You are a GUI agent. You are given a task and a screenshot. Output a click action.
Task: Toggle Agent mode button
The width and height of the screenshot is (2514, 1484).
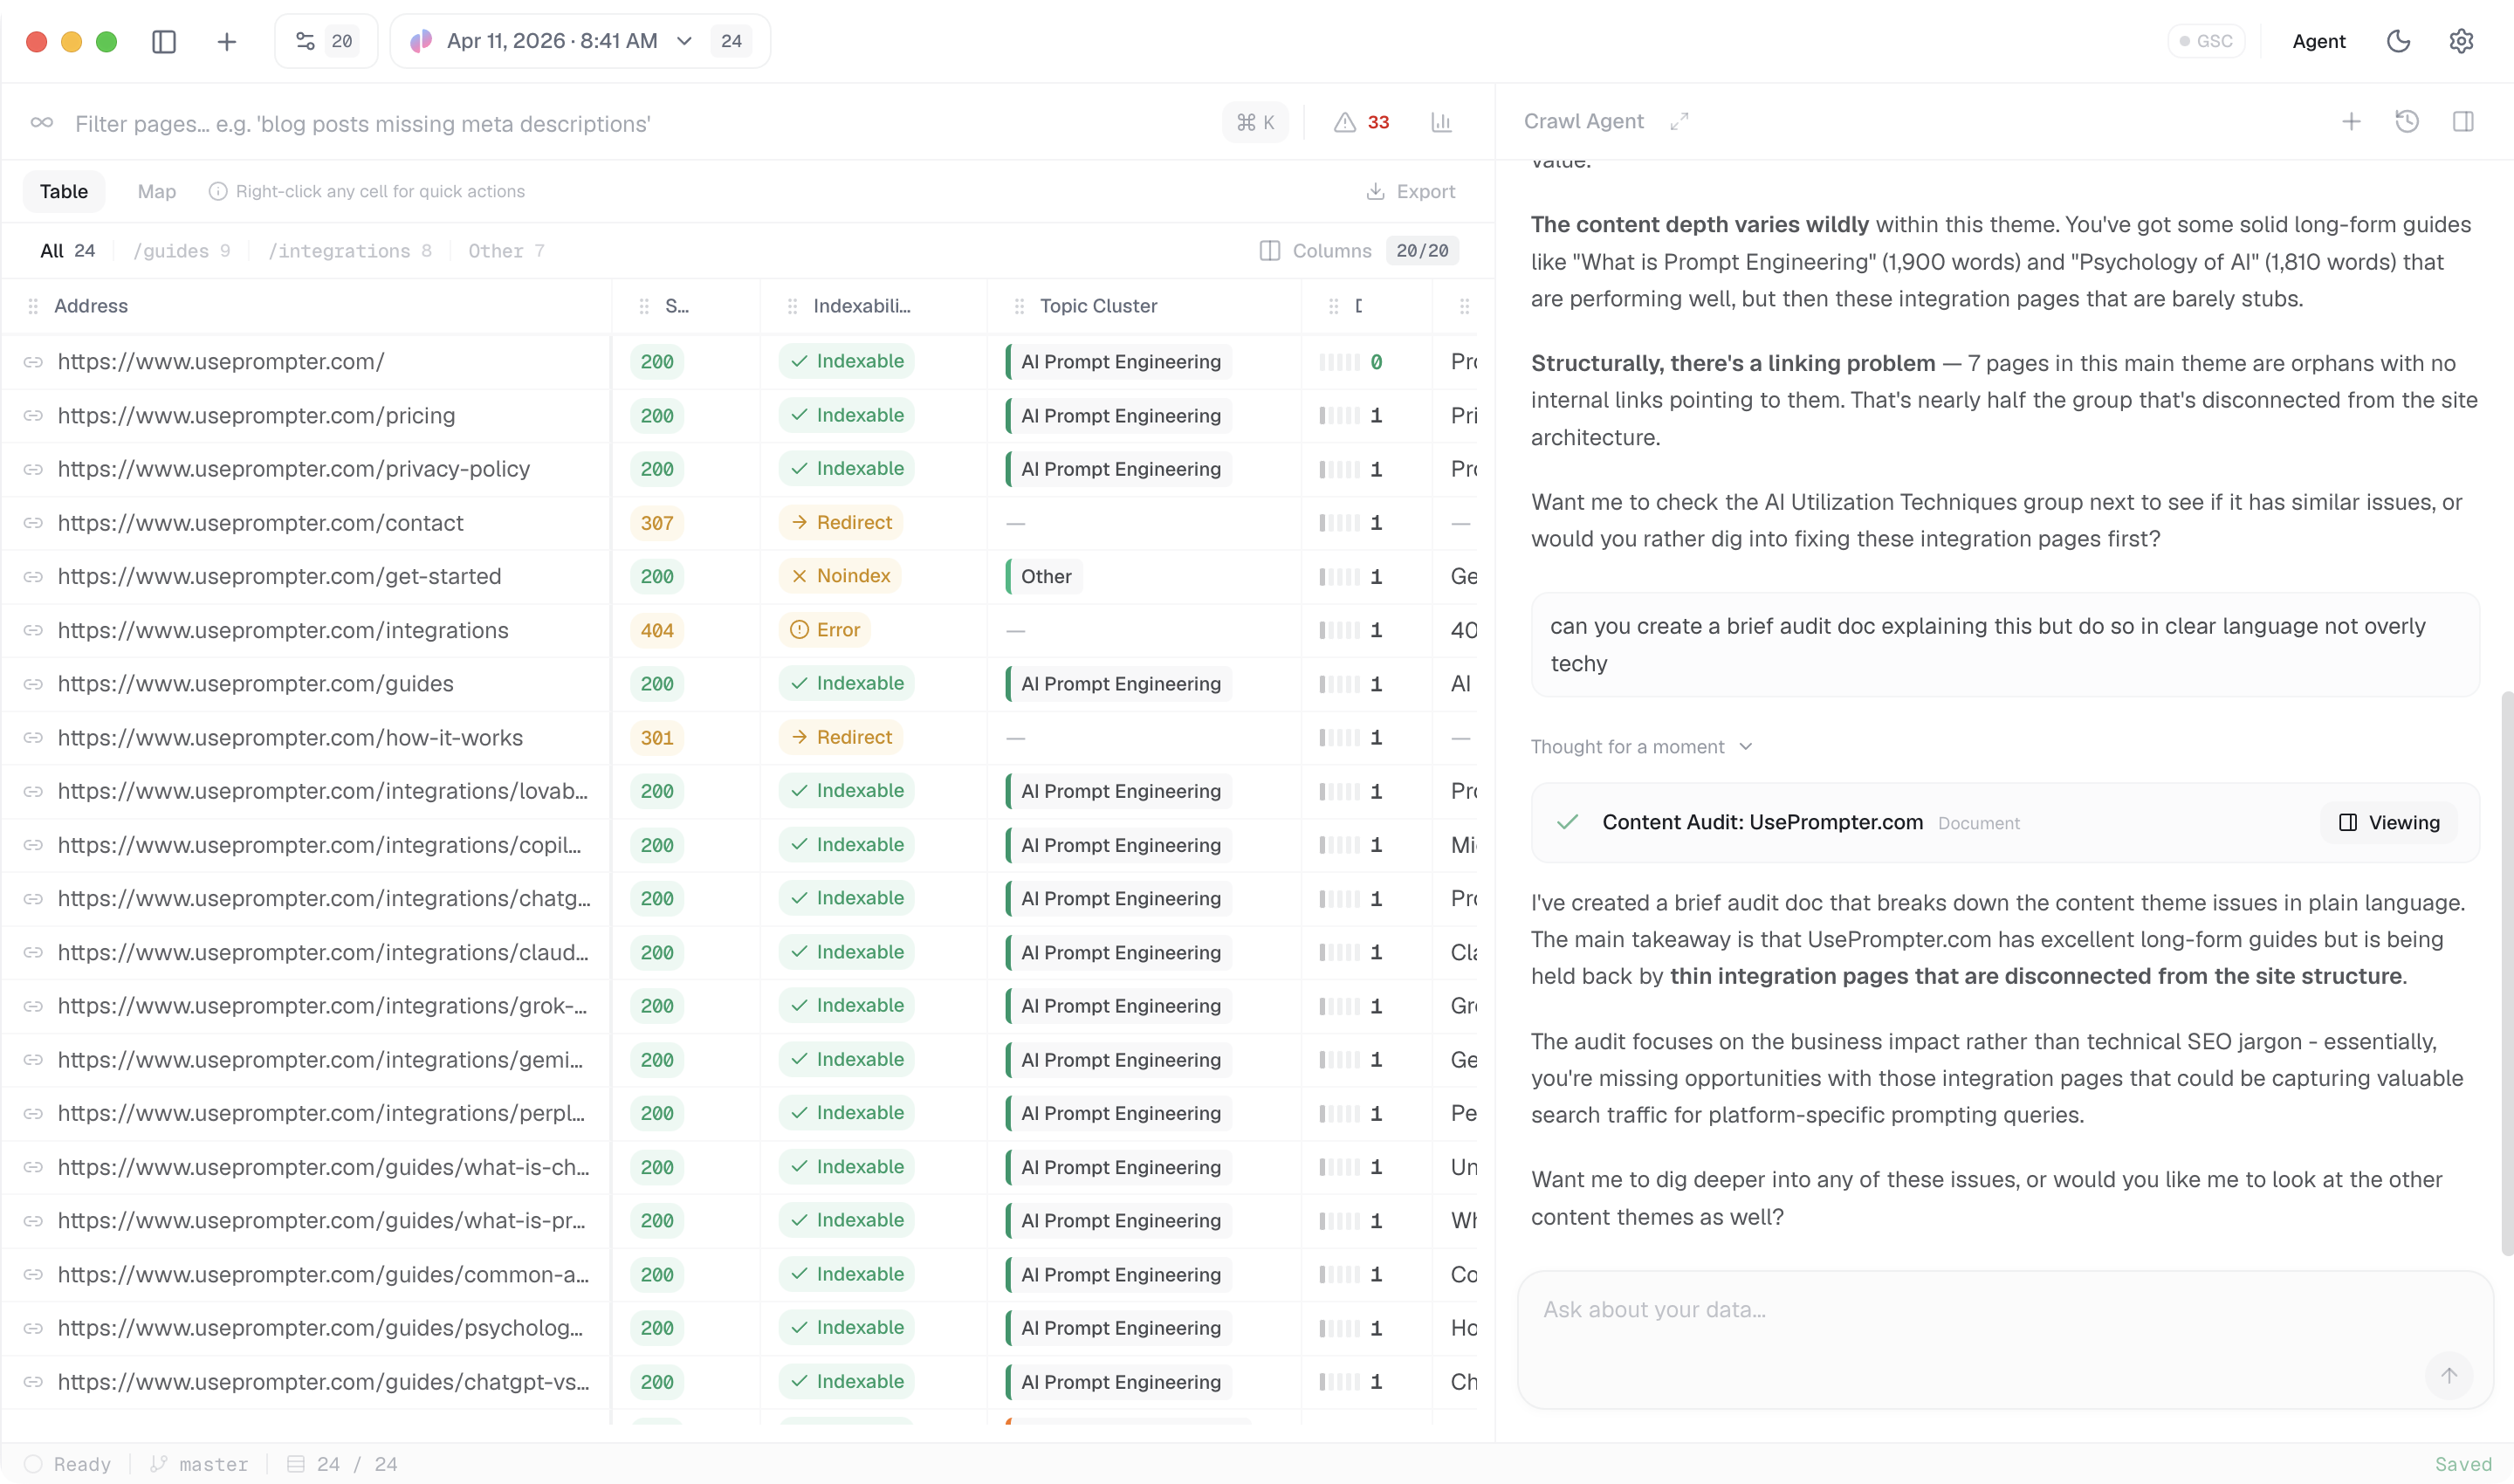(2318, 41)
